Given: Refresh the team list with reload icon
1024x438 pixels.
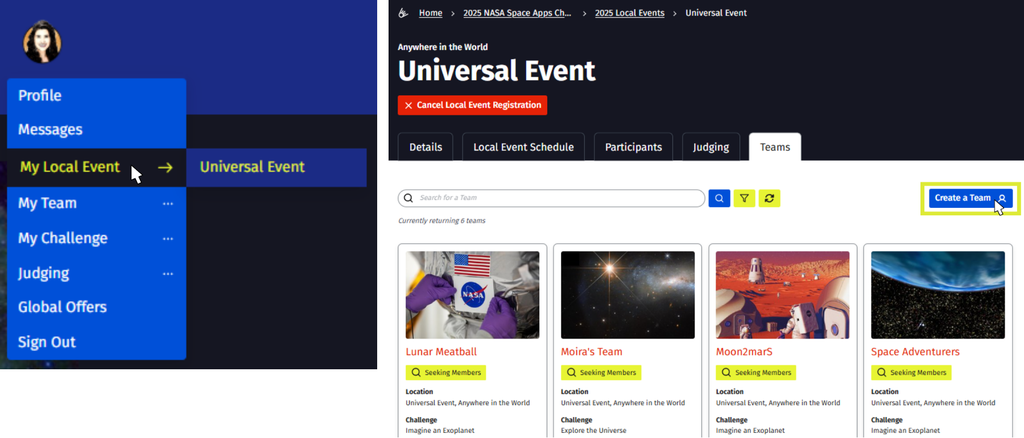Looking at the screenshot, I should pos(769,198).
